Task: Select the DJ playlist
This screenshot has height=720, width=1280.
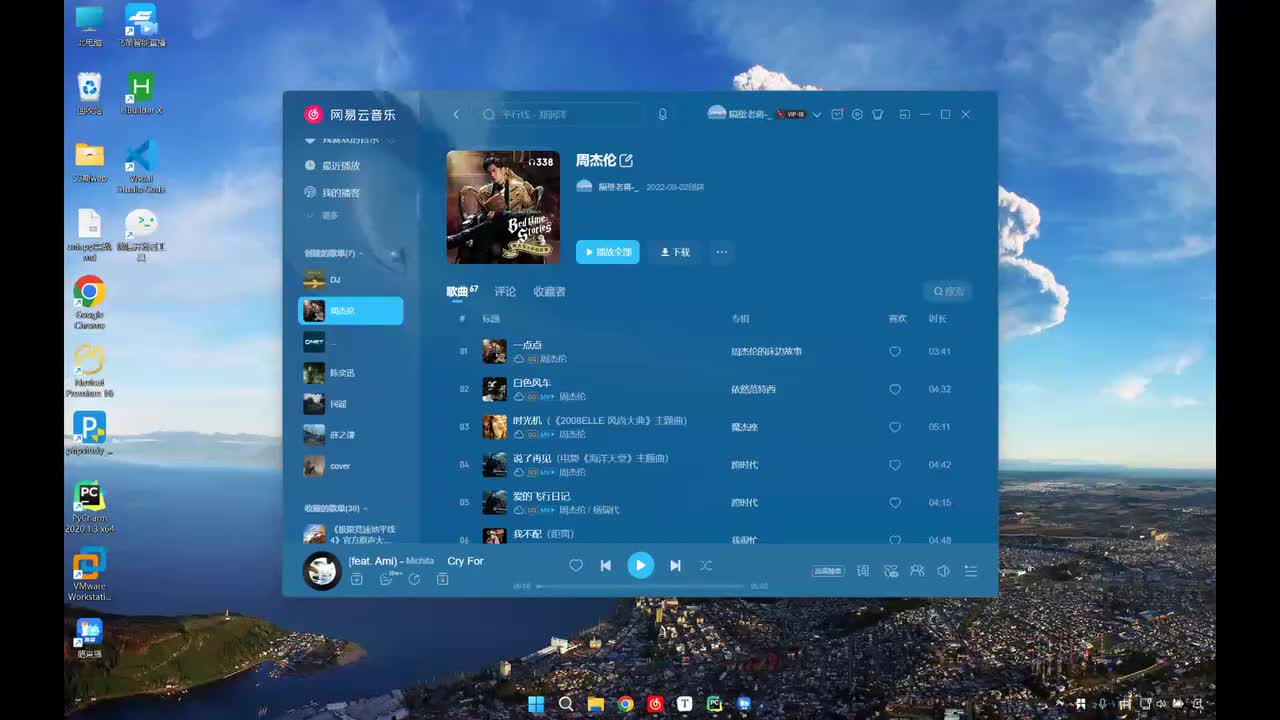Action: pyautogui.click(x=351, y=280)
